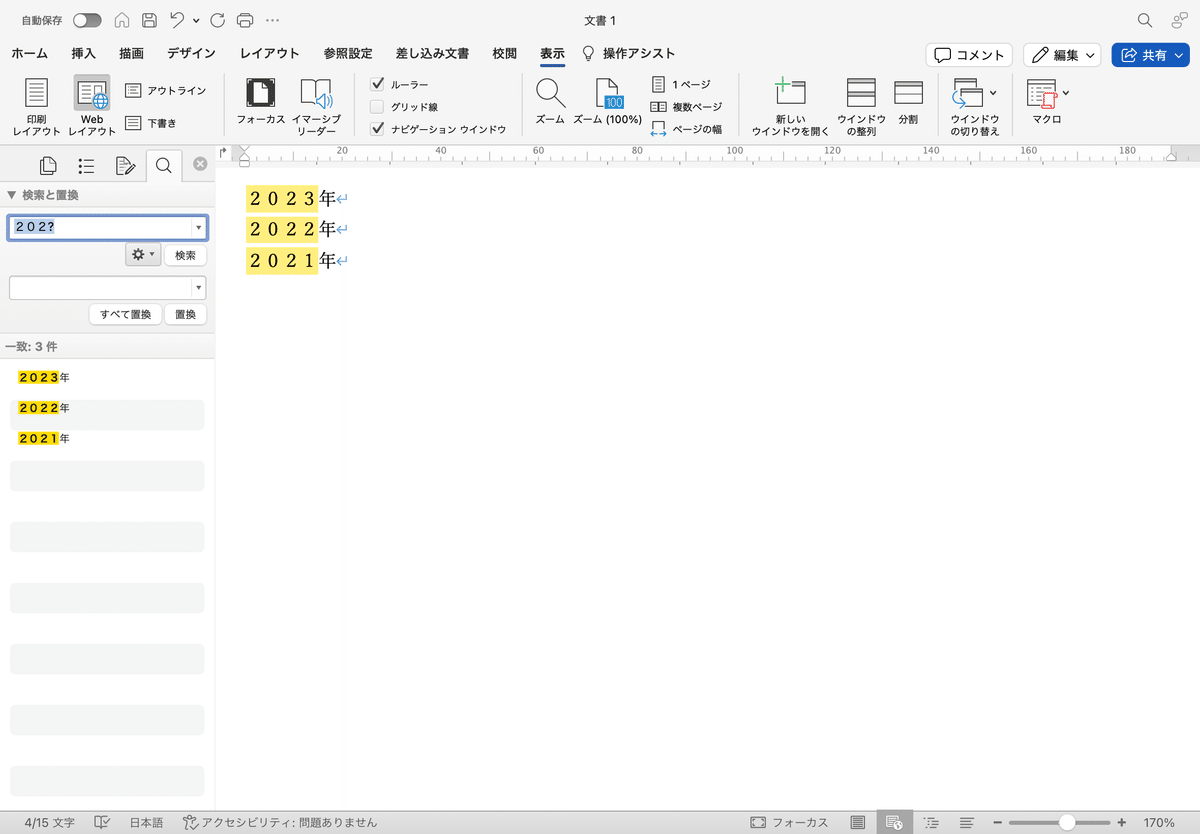Select 1 ページ zoom option

(x=681, y=85)
